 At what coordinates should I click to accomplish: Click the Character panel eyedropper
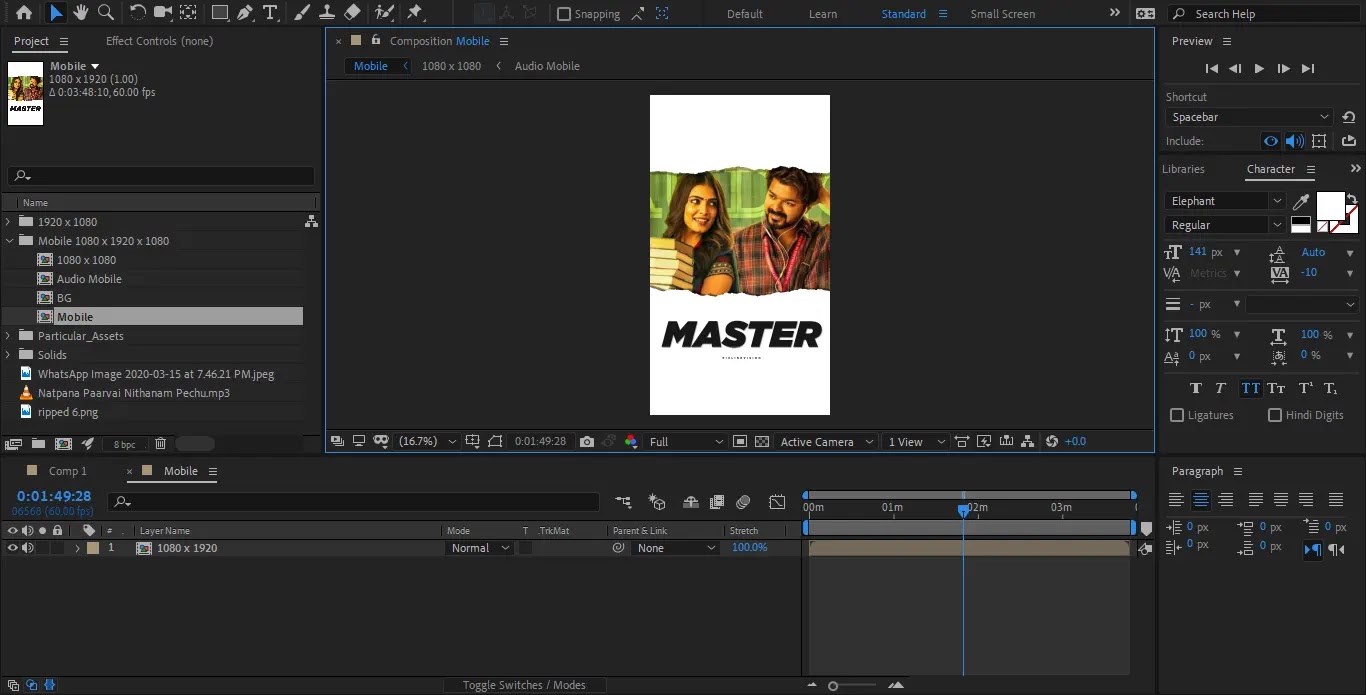(x=1301, y=202)
